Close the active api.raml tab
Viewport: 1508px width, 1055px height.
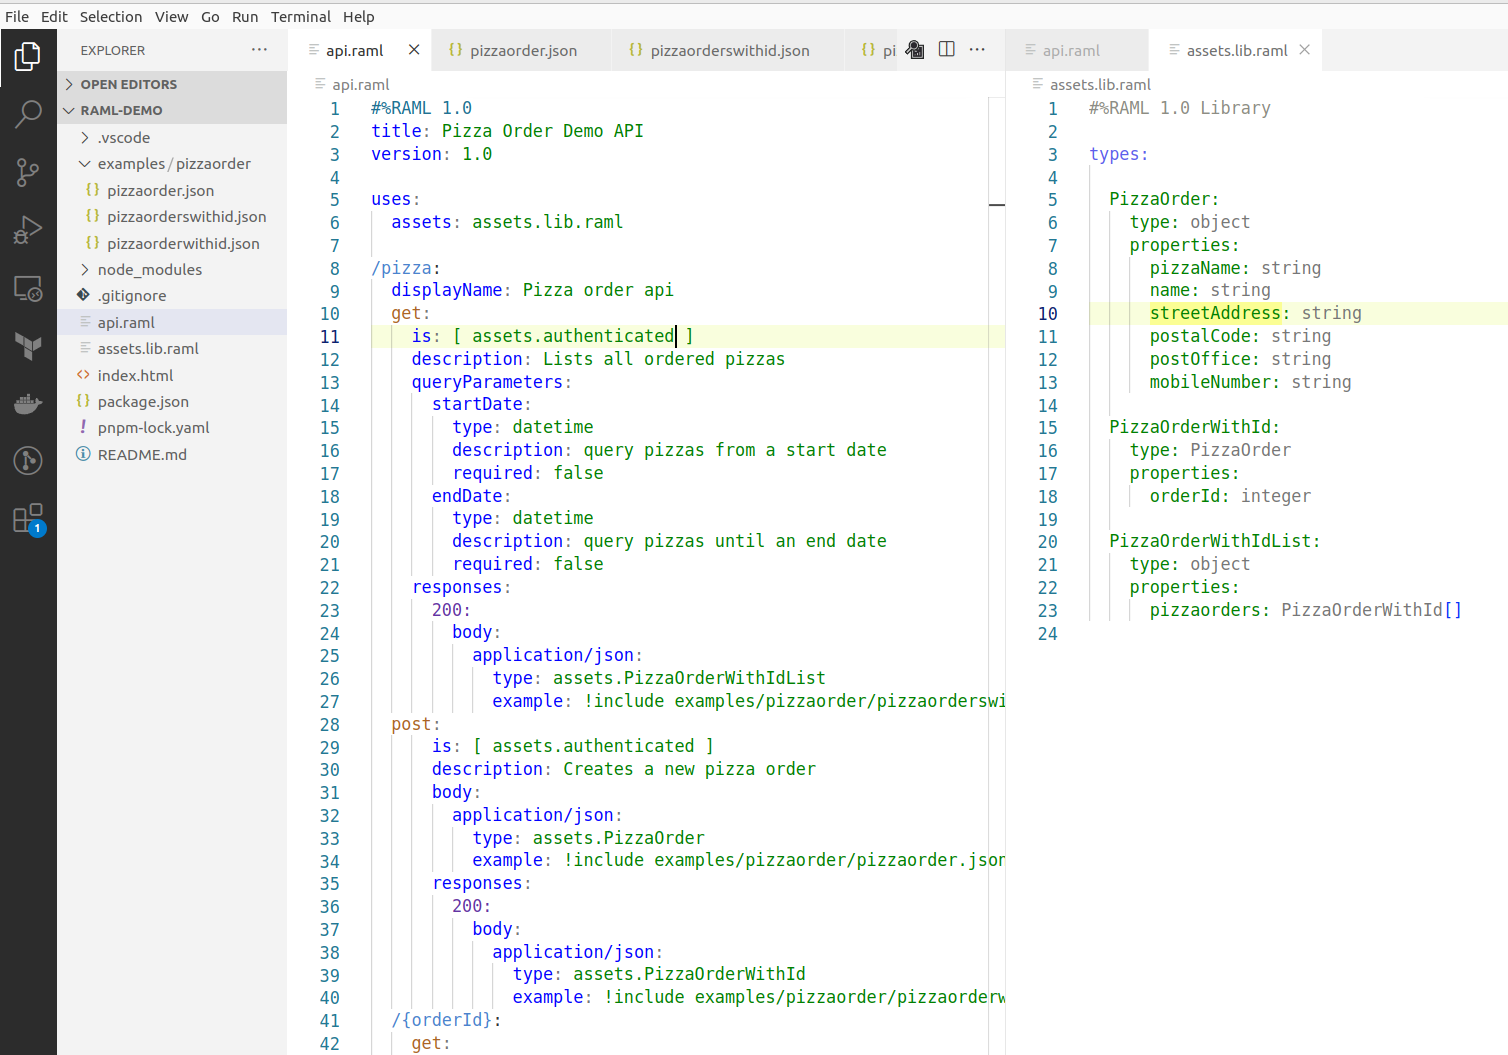coord(414,50)
